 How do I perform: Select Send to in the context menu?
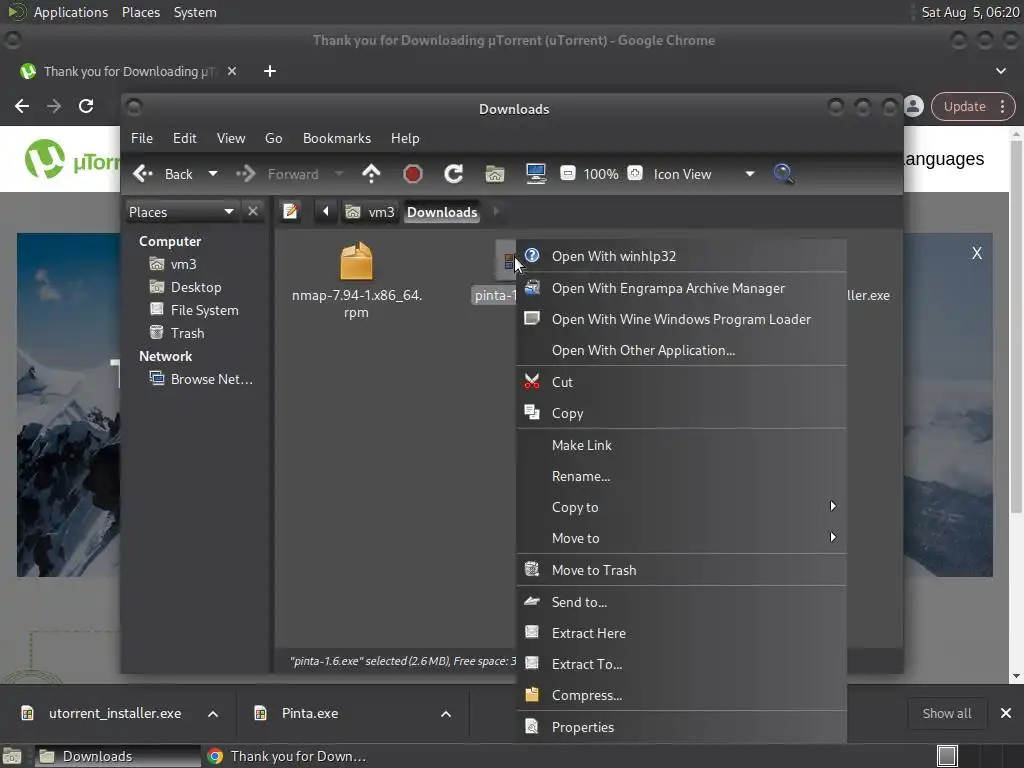pyautogui.click(x=681, y=602)
